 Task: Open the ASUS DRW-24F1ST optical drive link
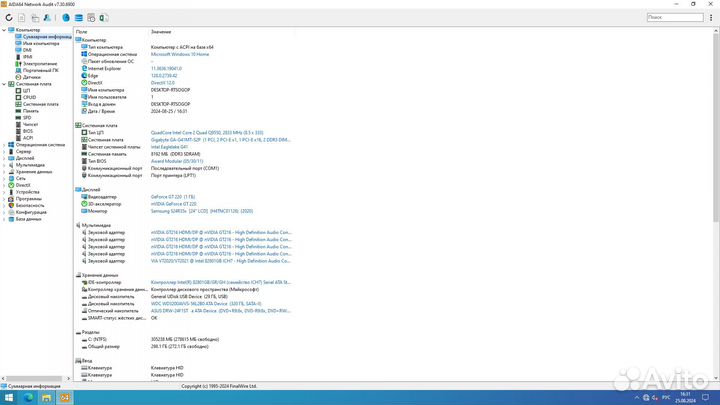click(220, 311)
